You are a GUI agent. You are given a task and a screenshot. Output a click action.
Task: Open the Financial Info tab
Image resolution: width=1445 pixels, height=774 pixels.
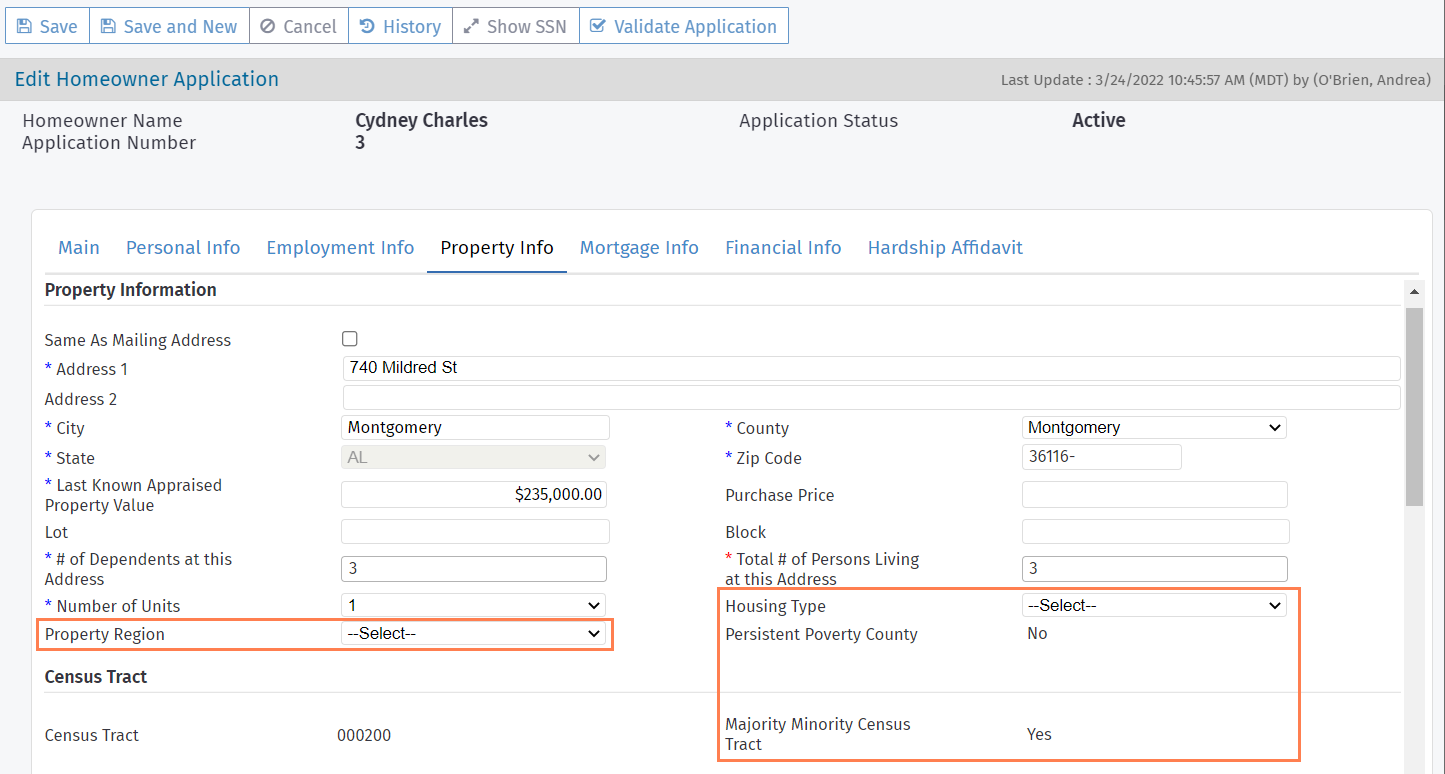coord(783,248)
